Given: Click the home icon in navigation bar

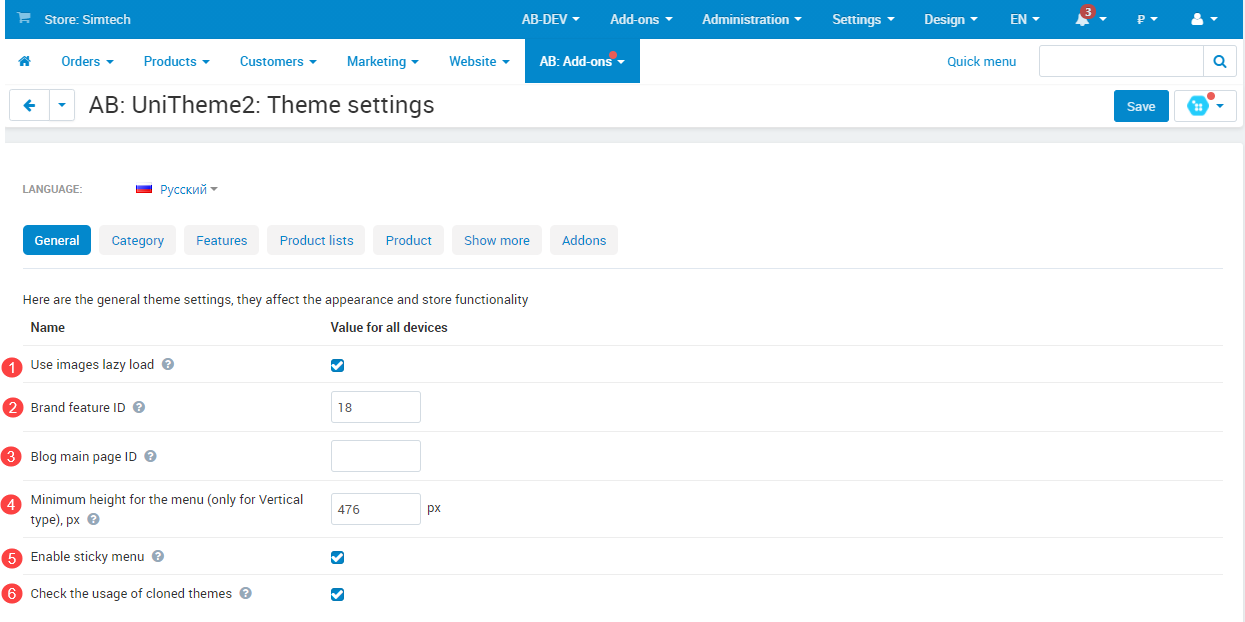Looking at the screenshot, I should point(25,61).
